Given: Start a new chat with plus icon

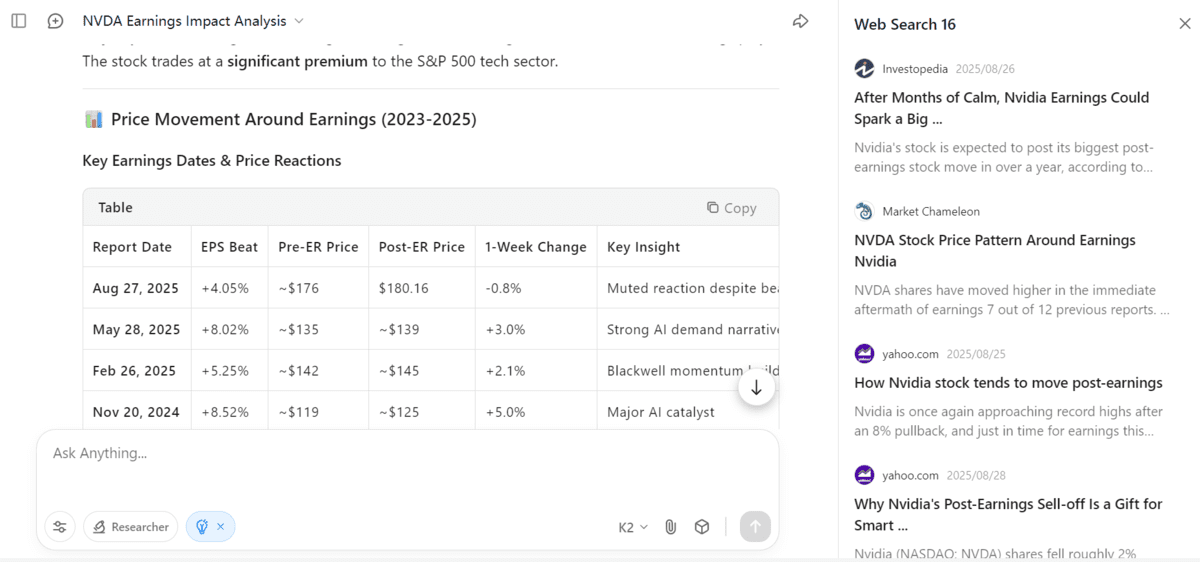Looking at the screenshot, I should [x=55, y=21].
